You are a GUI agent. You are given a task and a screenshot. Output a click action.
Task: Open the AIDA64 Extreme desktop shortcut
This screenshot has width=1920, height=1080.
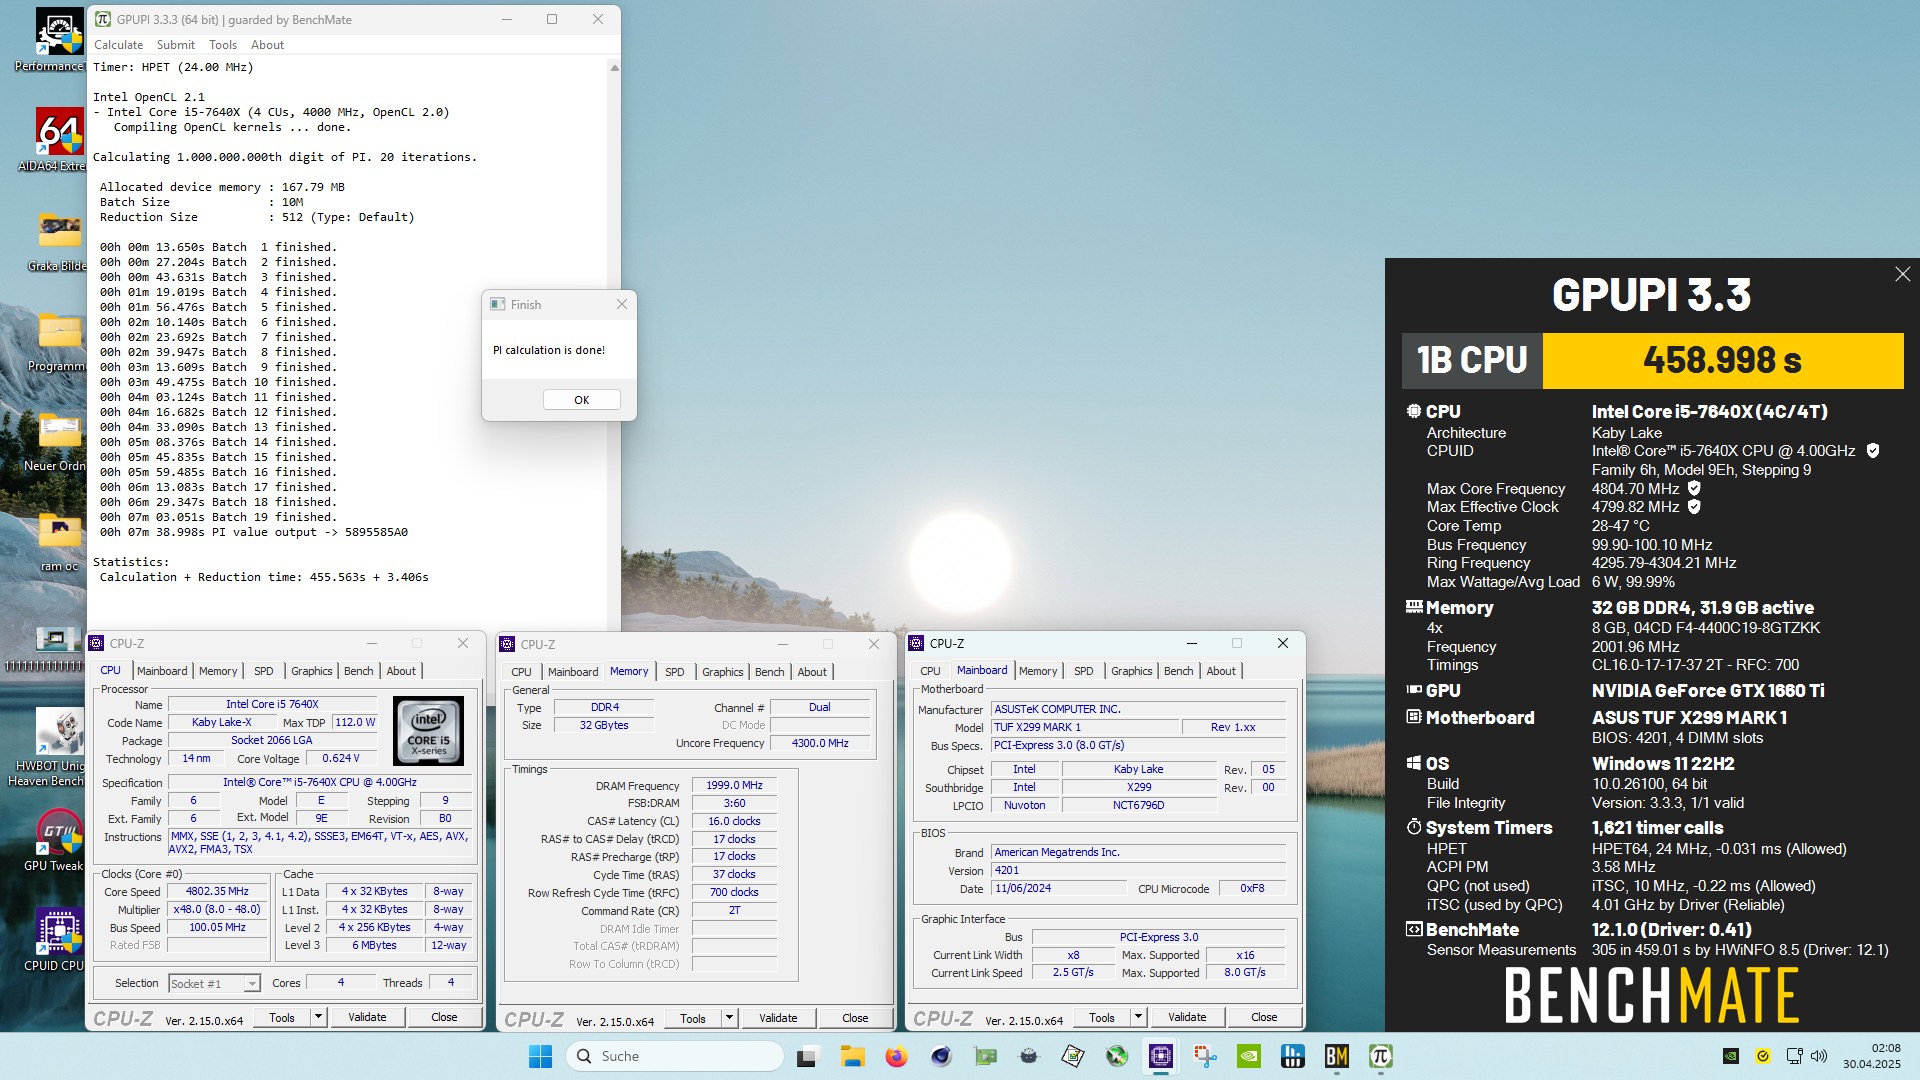[x=58, y=140]
